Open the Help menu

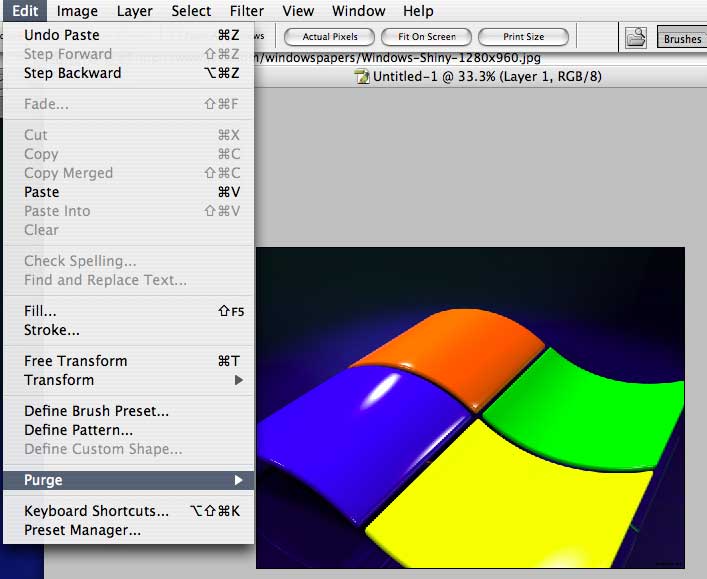tap(418, 10)
